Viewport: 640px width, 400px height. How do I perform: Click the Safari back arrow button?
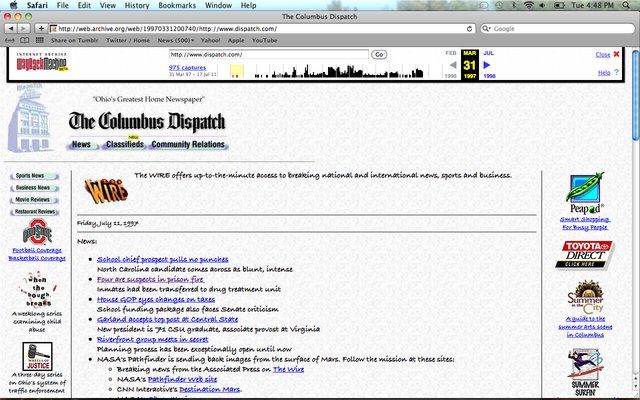[x=11, y=29]
